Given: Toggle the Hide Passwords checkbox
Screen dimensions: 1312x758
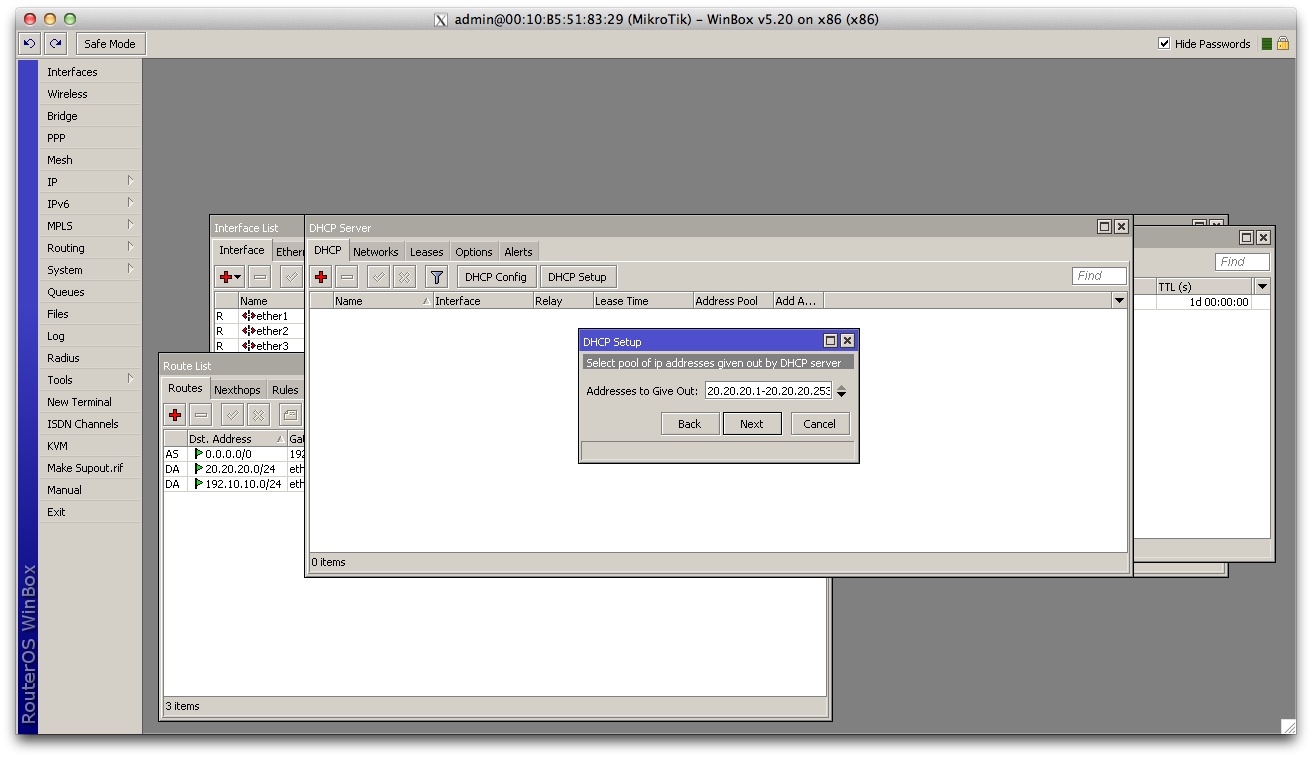Looking at the screenshot, I should point(1164,44).
